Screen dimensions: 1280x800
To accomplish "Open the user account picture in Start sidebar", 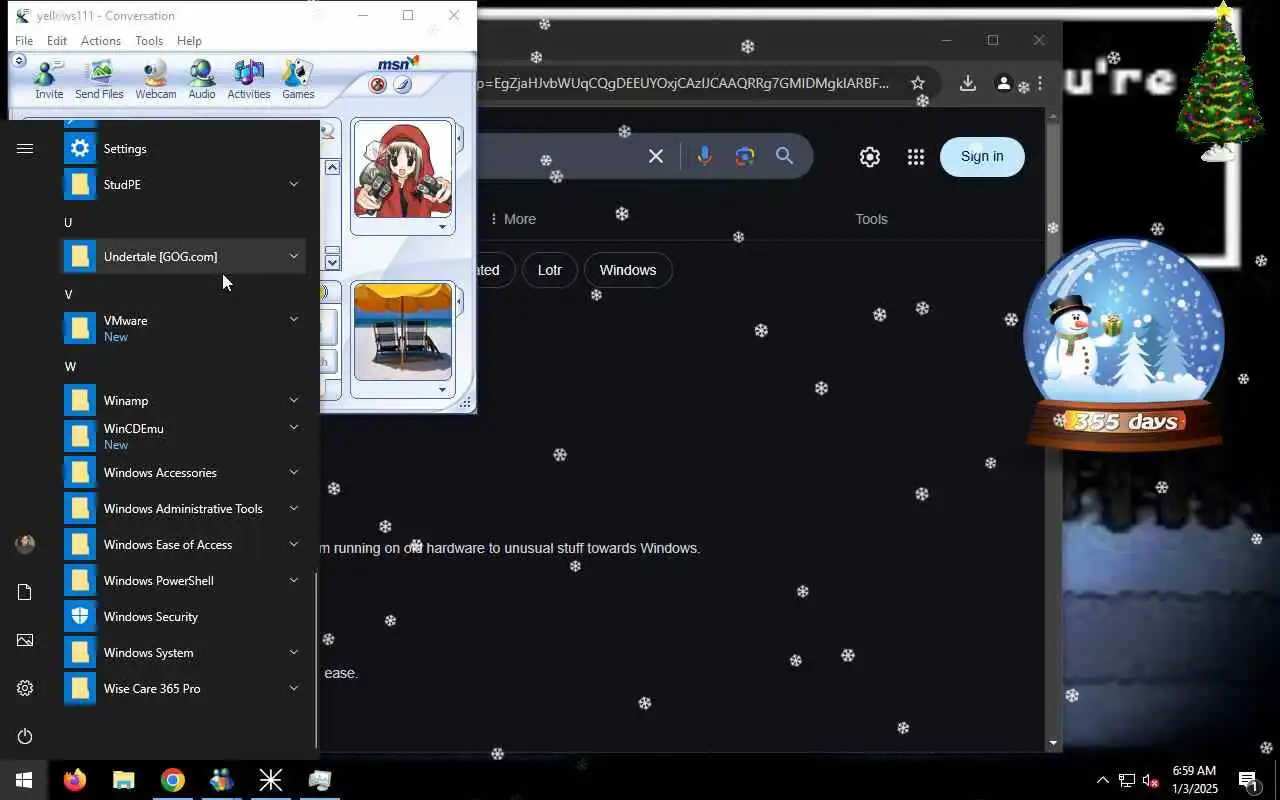I will [x=25, y=544].
